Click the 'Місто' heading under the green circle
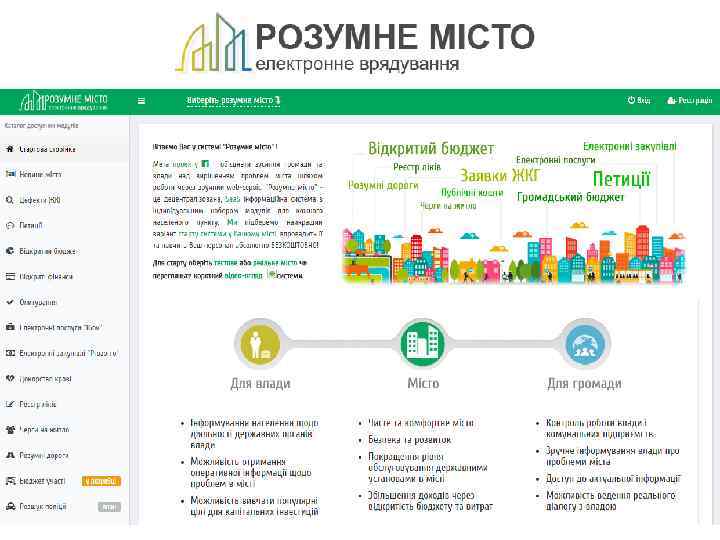Image resolution: width=720 pixels, height=540 pixels. click(x=423, y=383)
